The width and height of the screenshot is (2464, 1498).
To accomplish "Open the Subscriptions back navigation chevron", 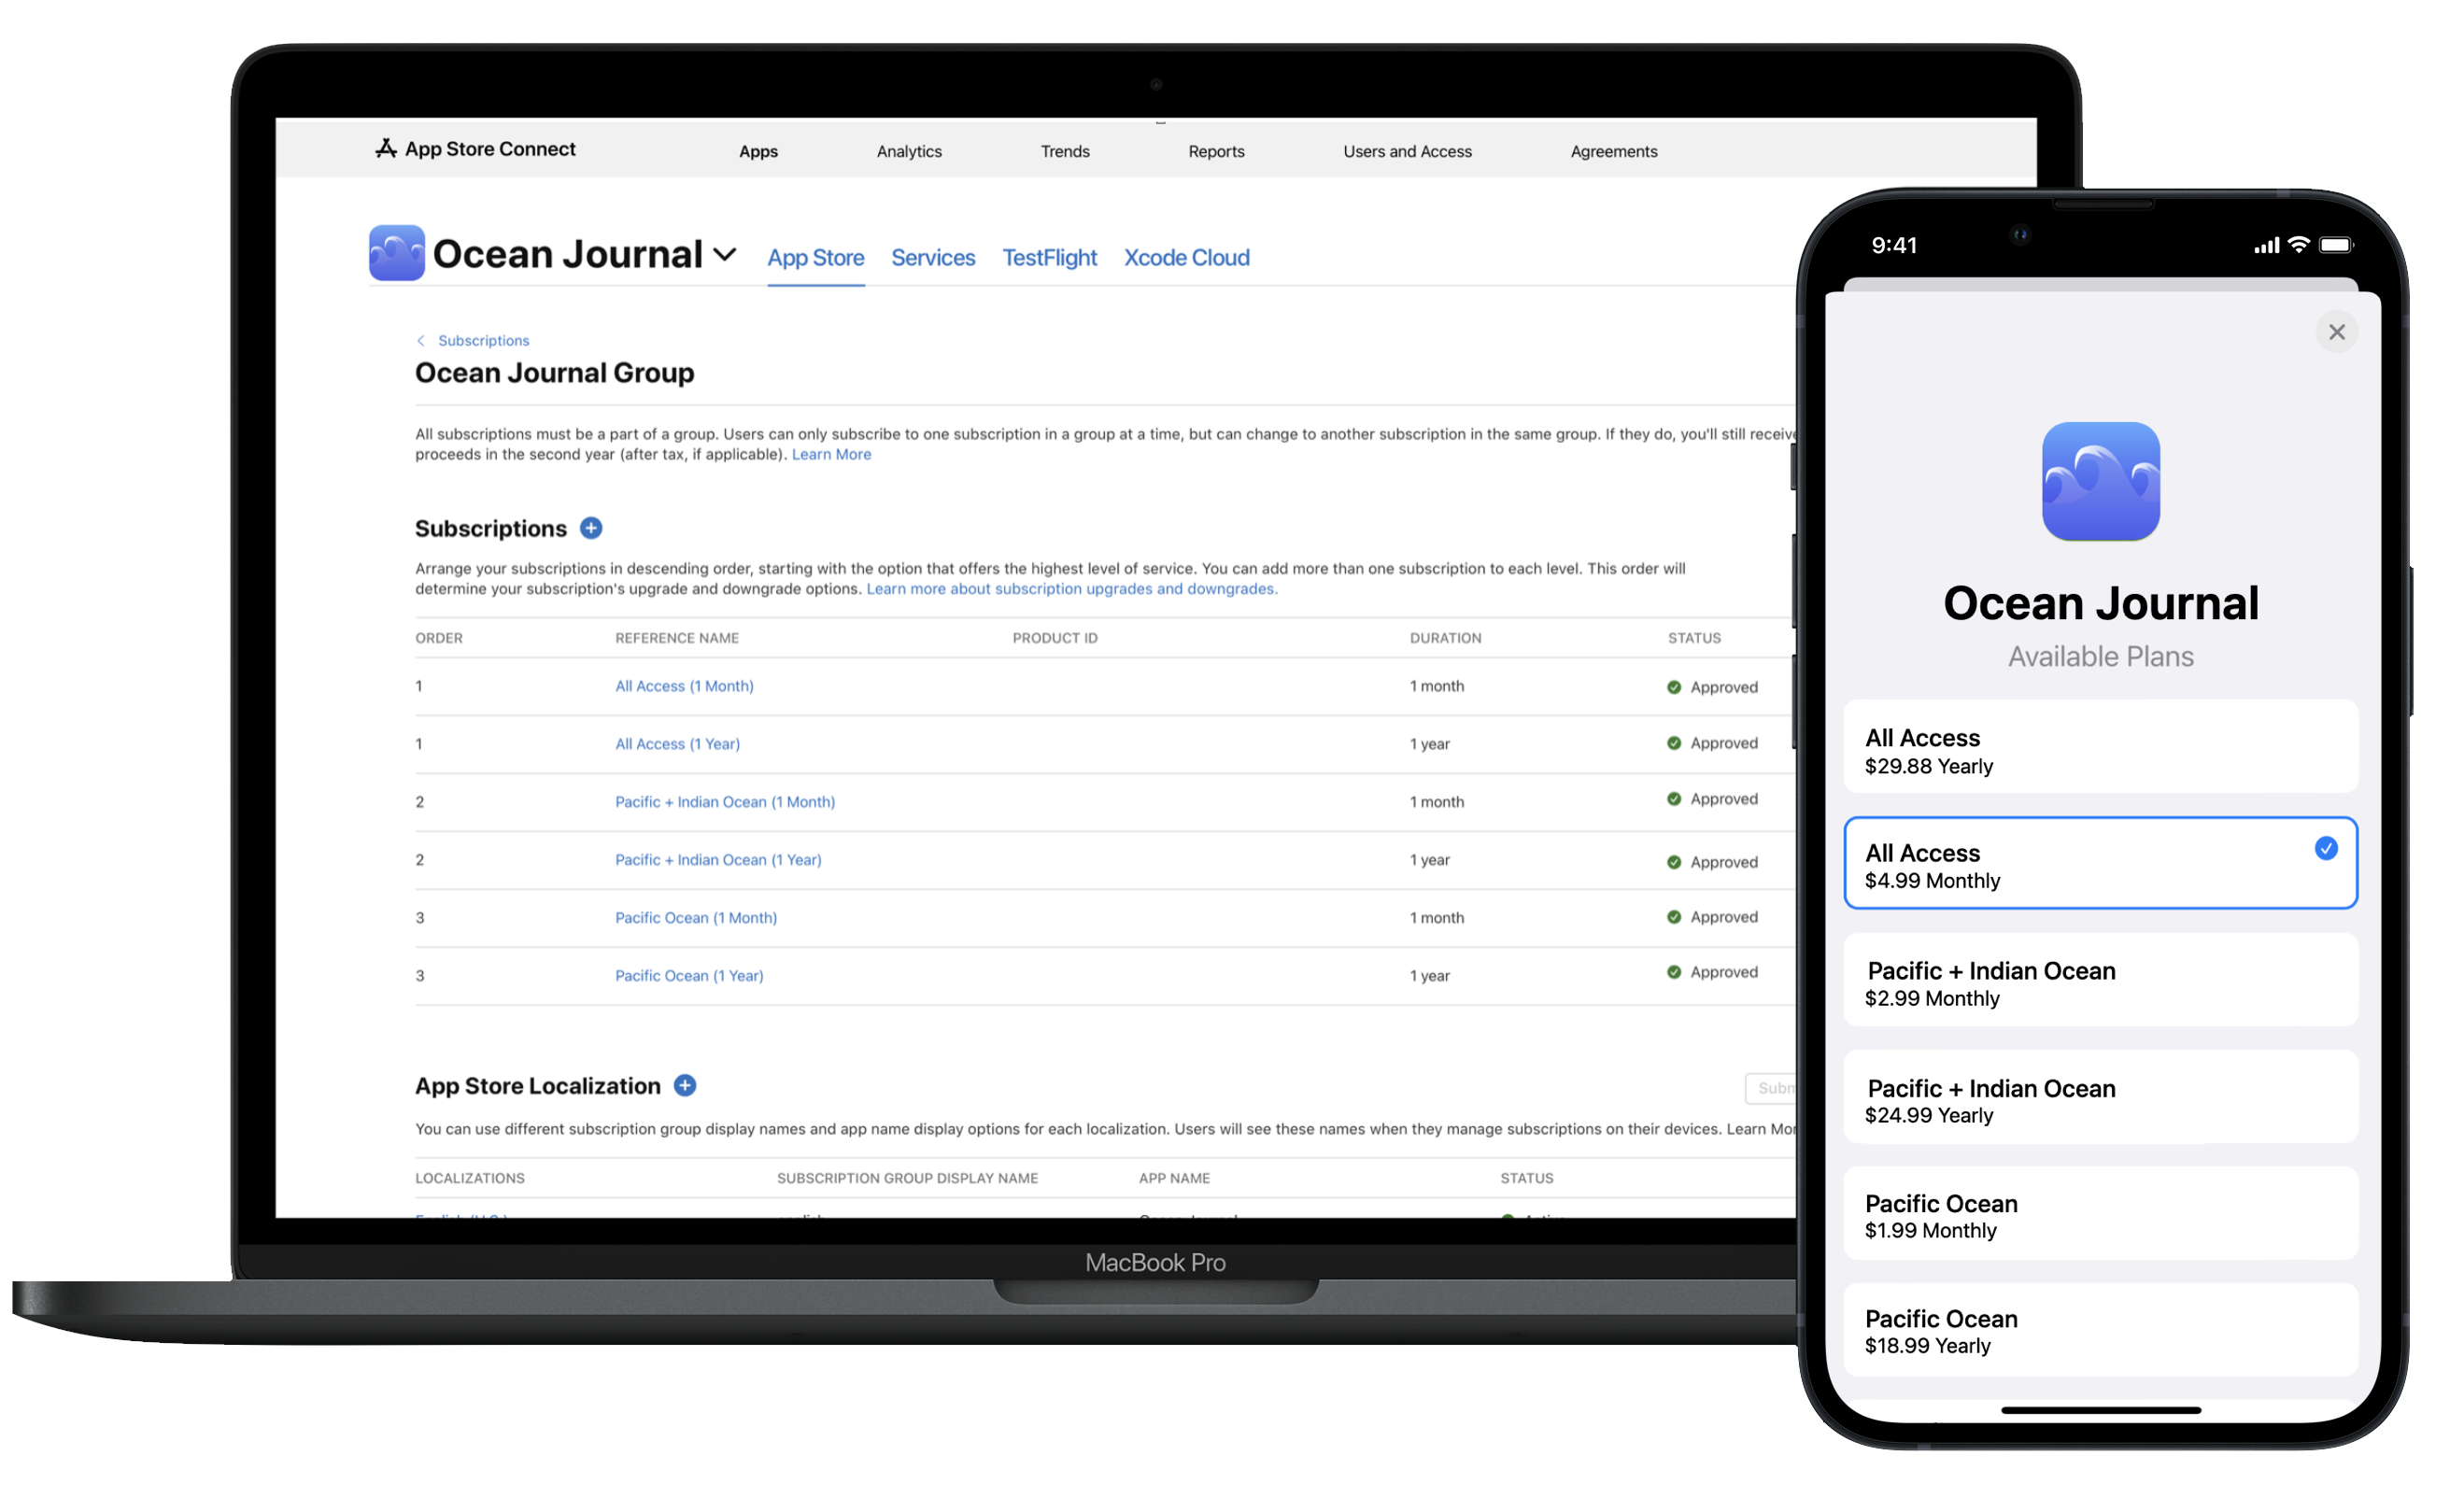I will (418, 338).
